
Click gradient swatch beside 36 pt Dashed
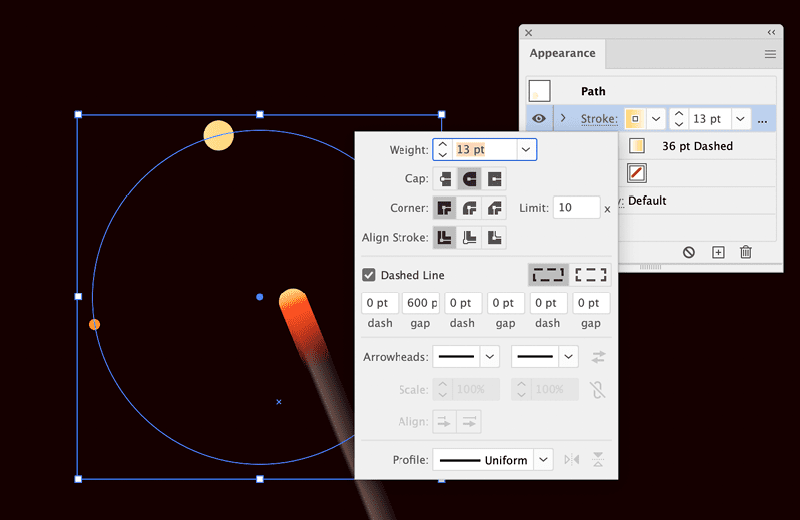pyautogui.click(x=637, y=146)
